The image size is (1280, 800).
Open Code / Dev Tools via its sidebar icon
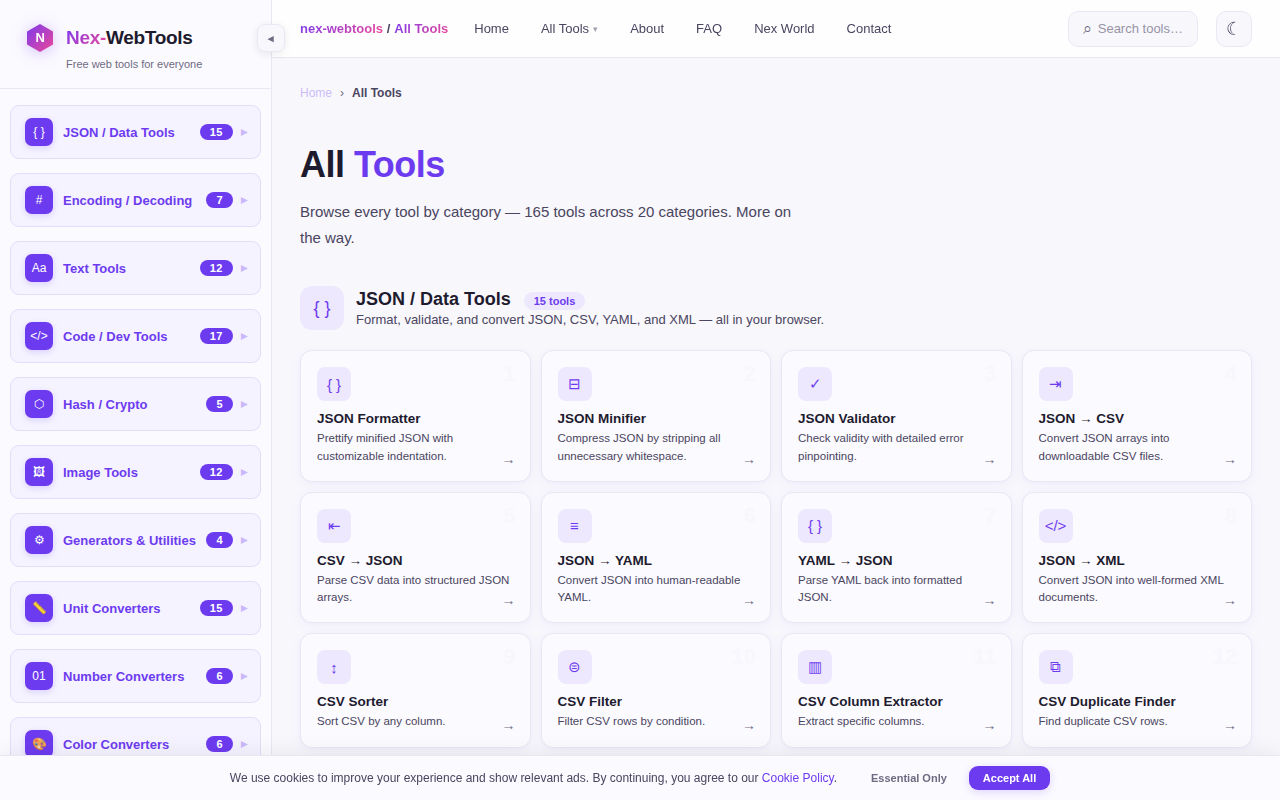click(38, 336)
